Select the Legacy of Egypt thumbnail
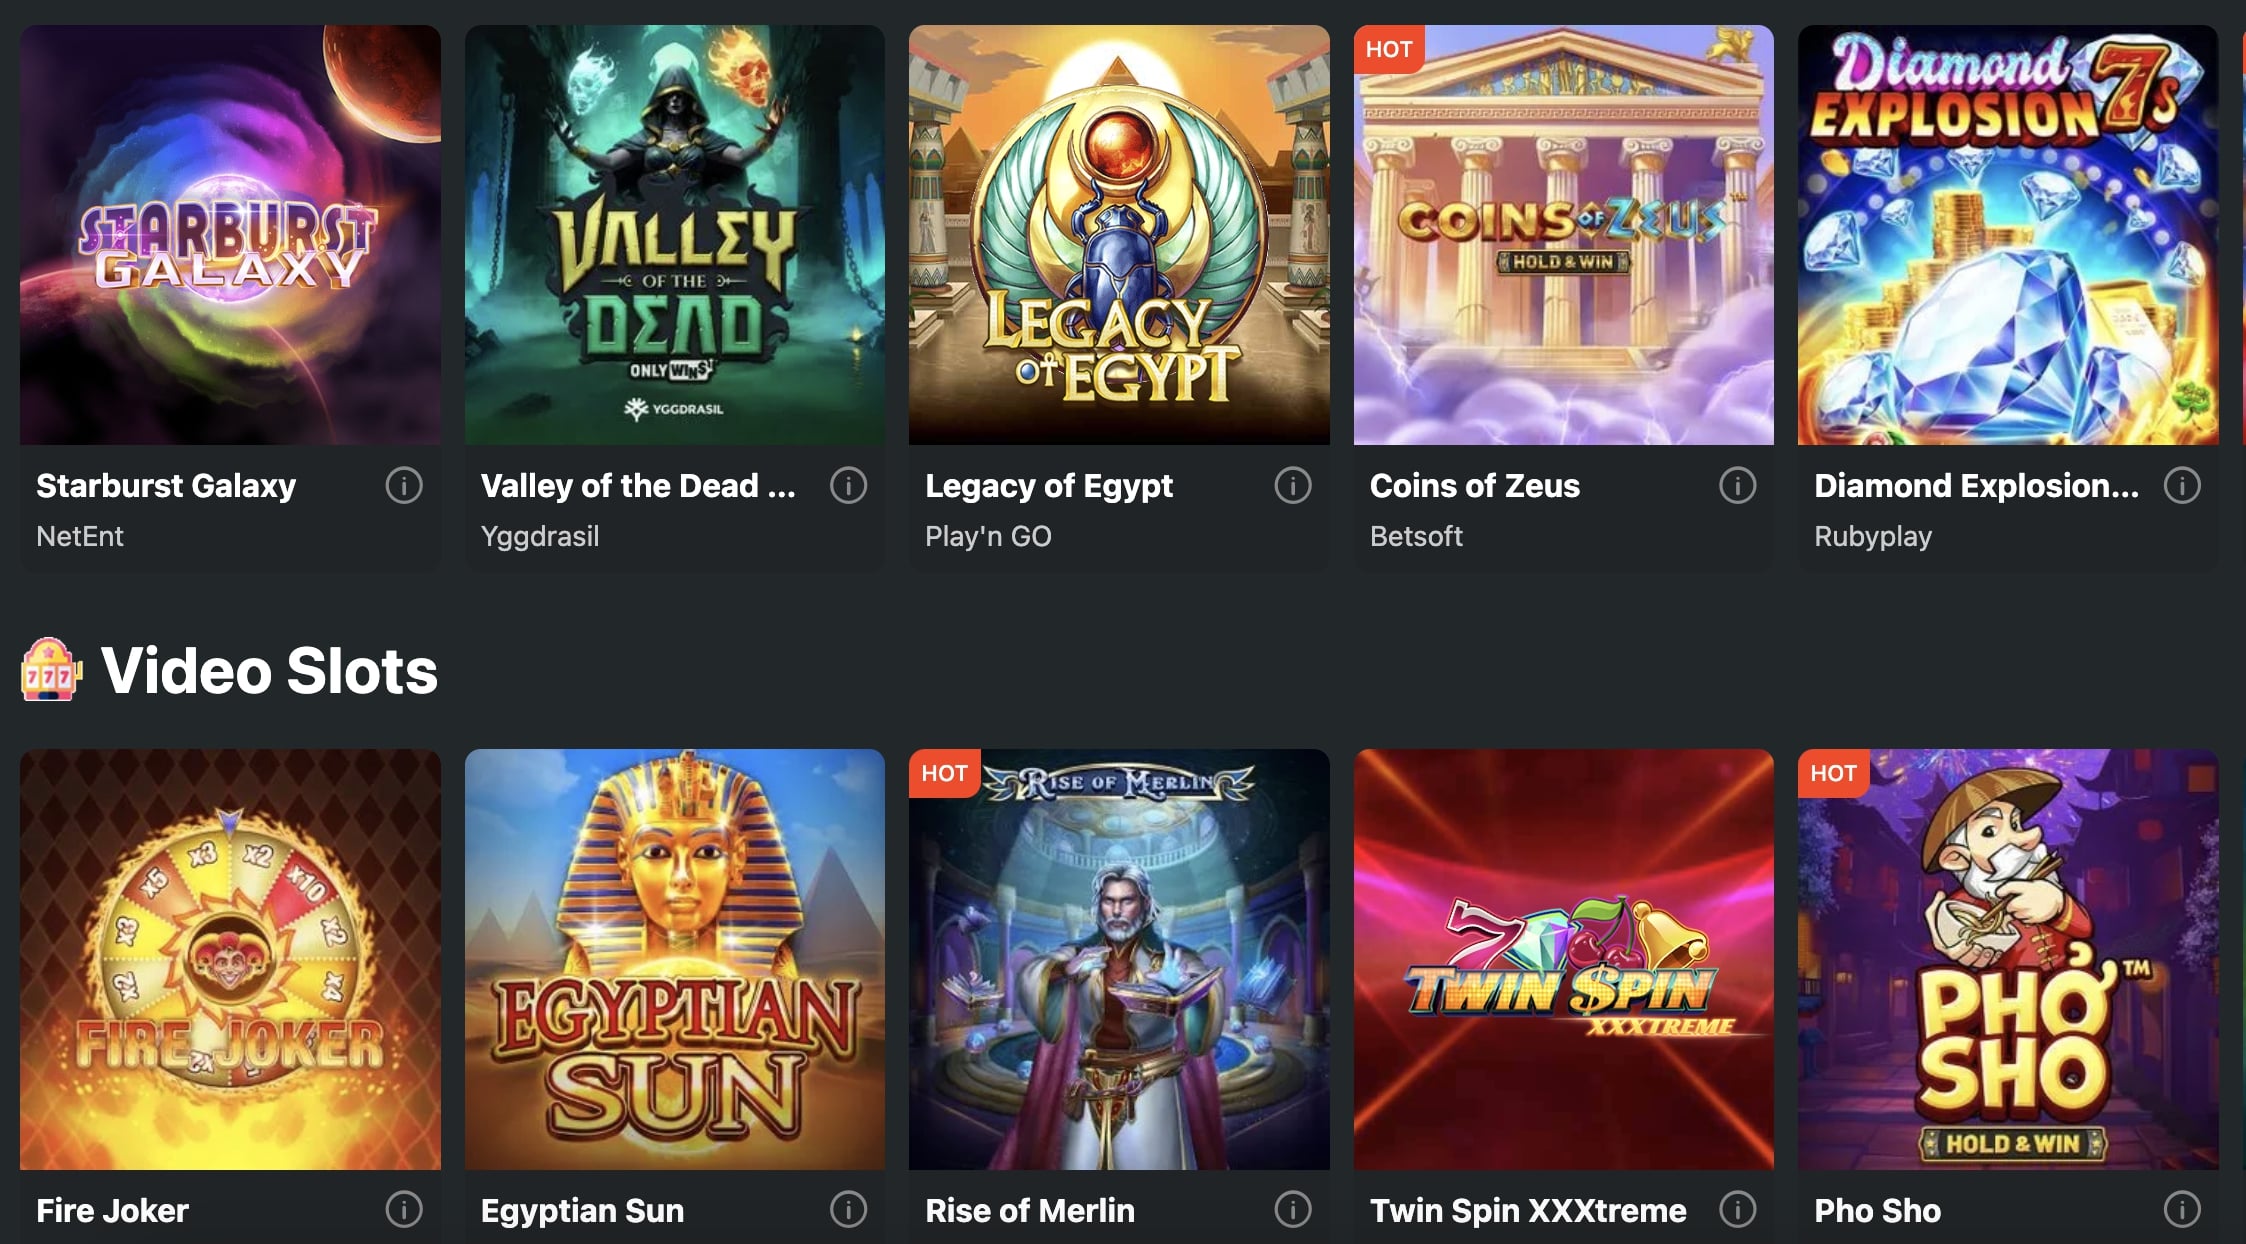2246x1244 pixels. 1119,235
